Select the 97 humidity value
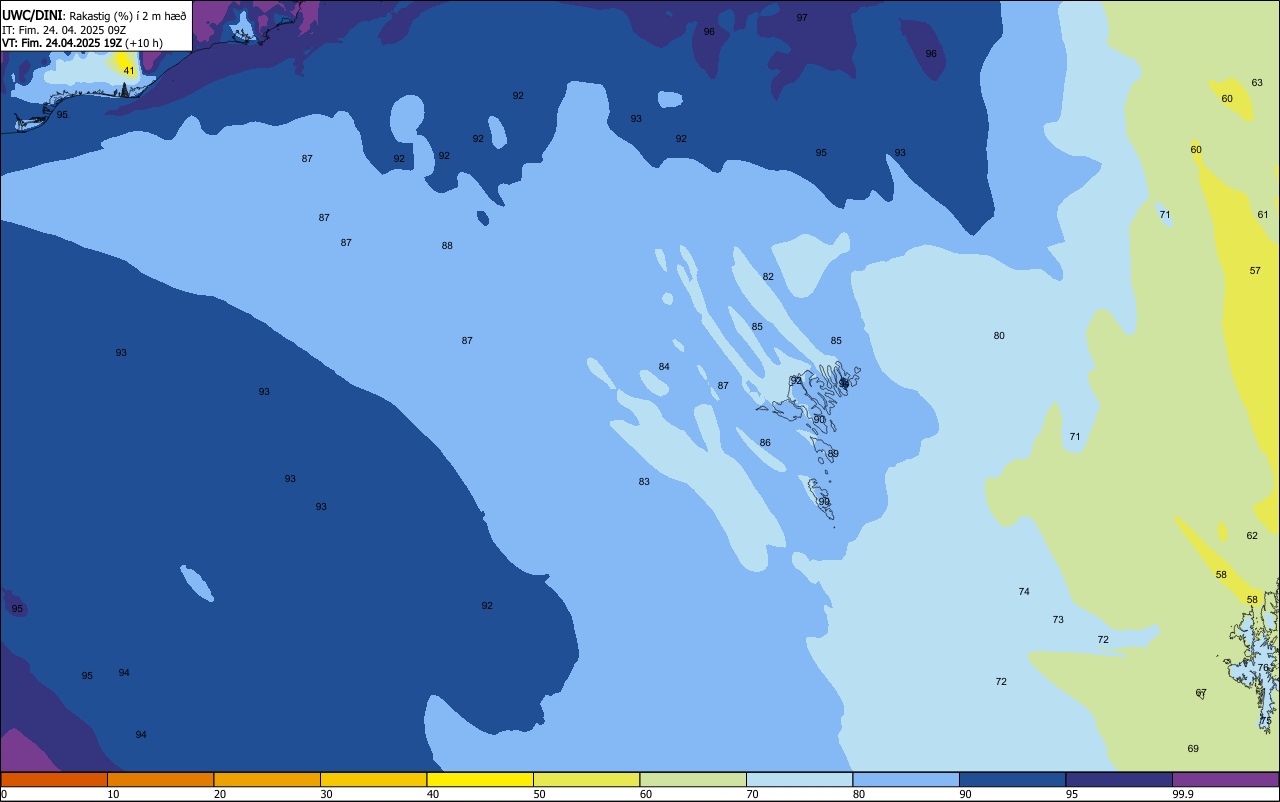Viewport: 1280px width, 802px height. (x=802, y=18)
